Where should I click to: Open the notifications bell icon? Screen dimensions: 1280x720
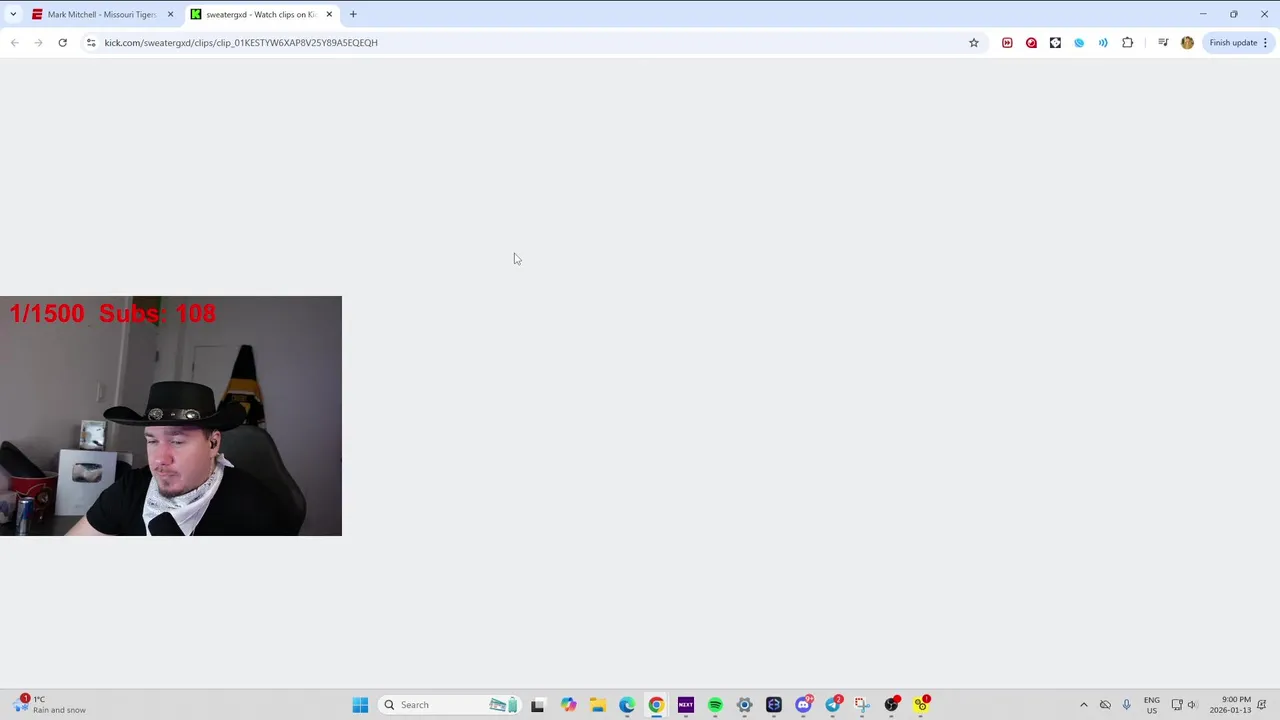pyautogui.click(x=1262, y=705)
